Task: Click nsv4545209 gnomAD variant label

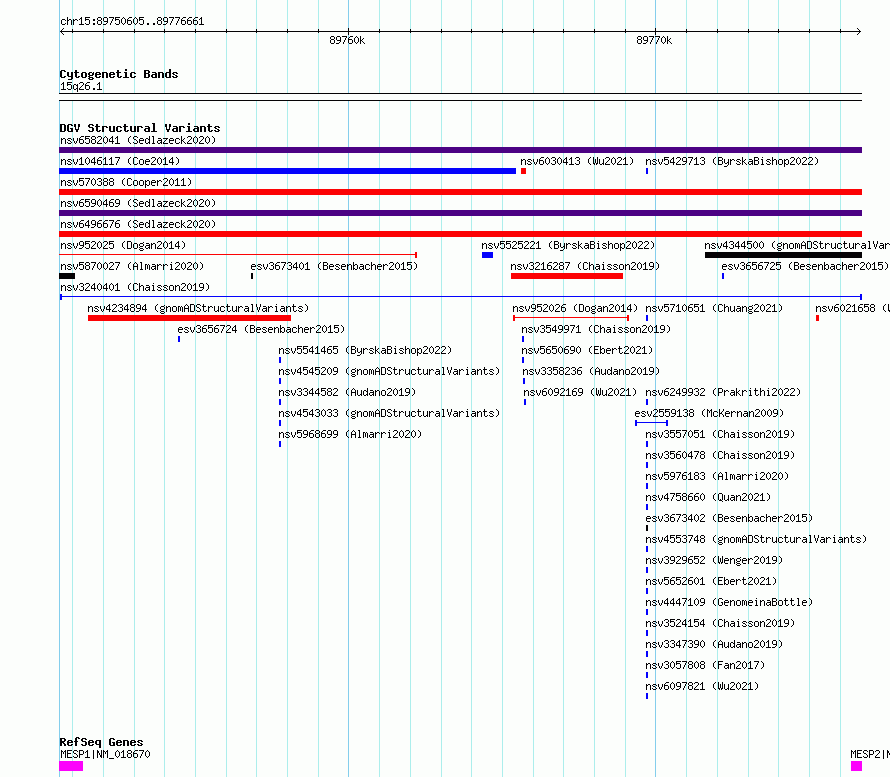Action: pyautogui.click(x=389, y=371)
